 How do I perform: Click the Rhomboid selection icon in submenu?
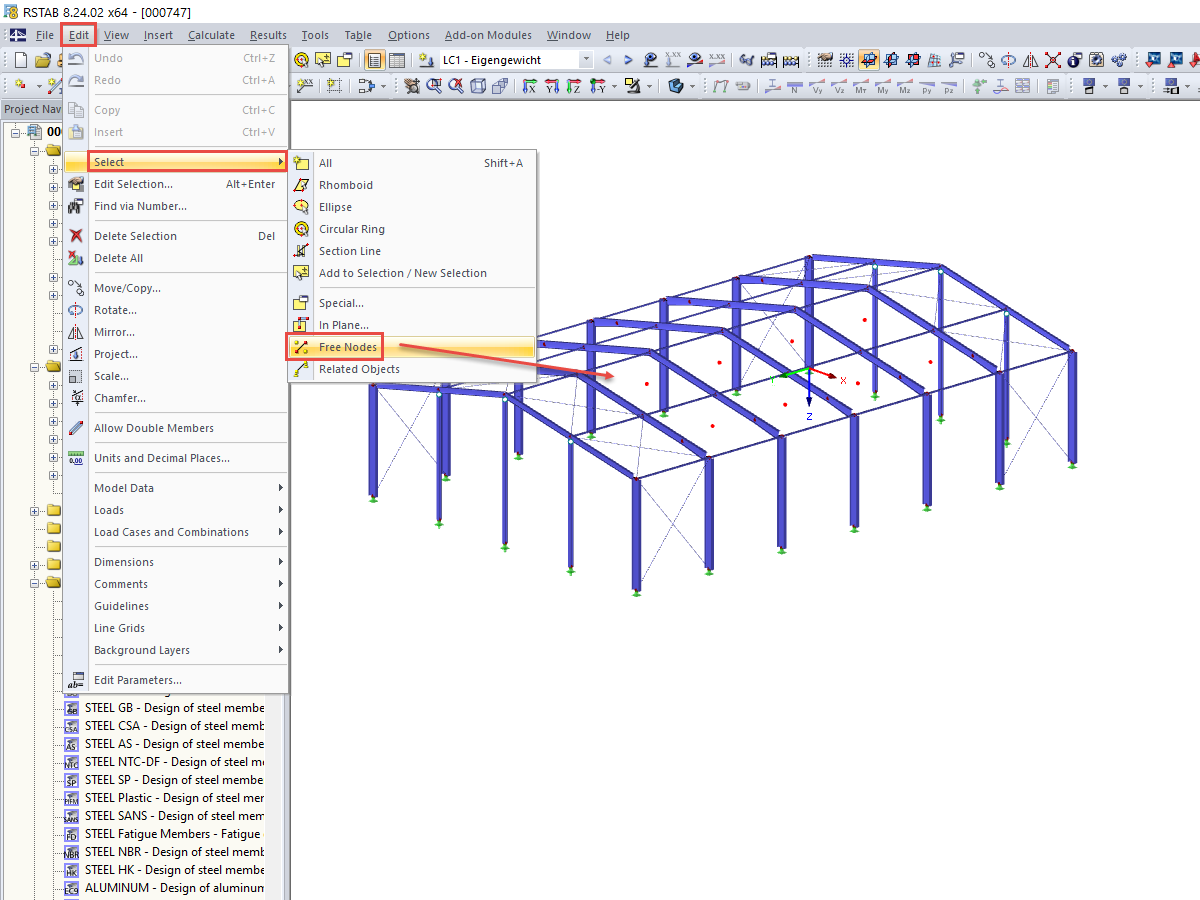301,185
